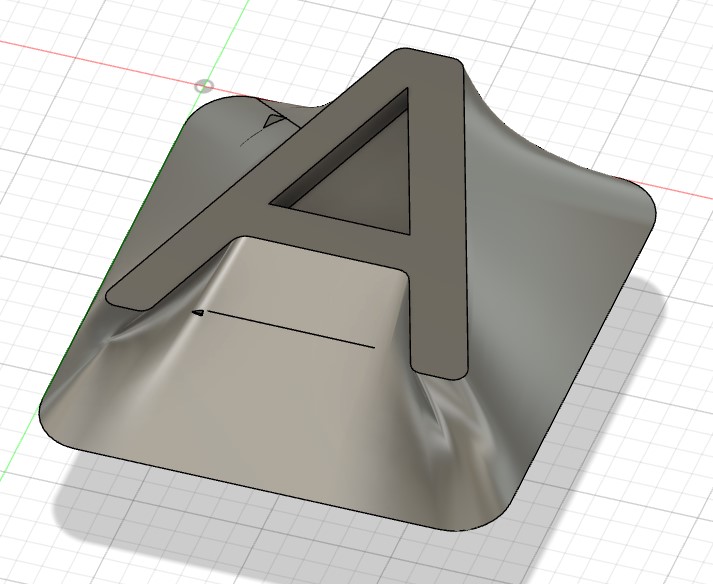This screenshot has height=584, width=713.
Task: Select the arrowhead manipulator on the front slope
Action: [198, 312]
